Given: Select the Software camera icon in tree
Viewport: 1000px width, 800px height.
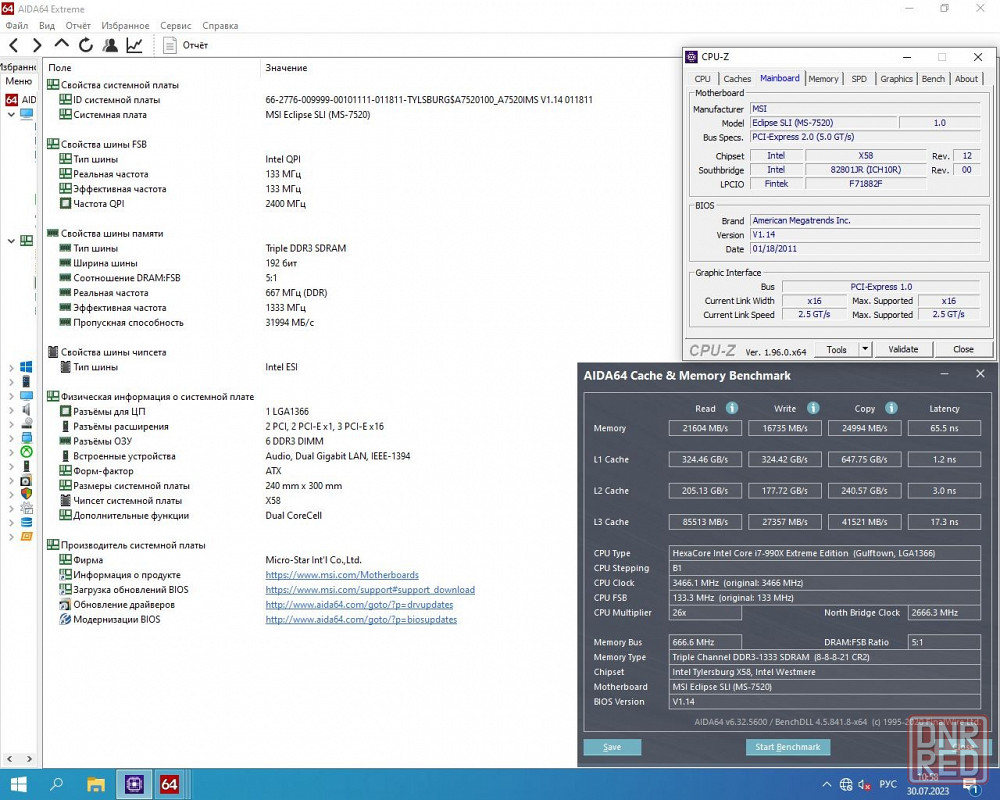Looking at the screenshot, I should tap(26, 480).
